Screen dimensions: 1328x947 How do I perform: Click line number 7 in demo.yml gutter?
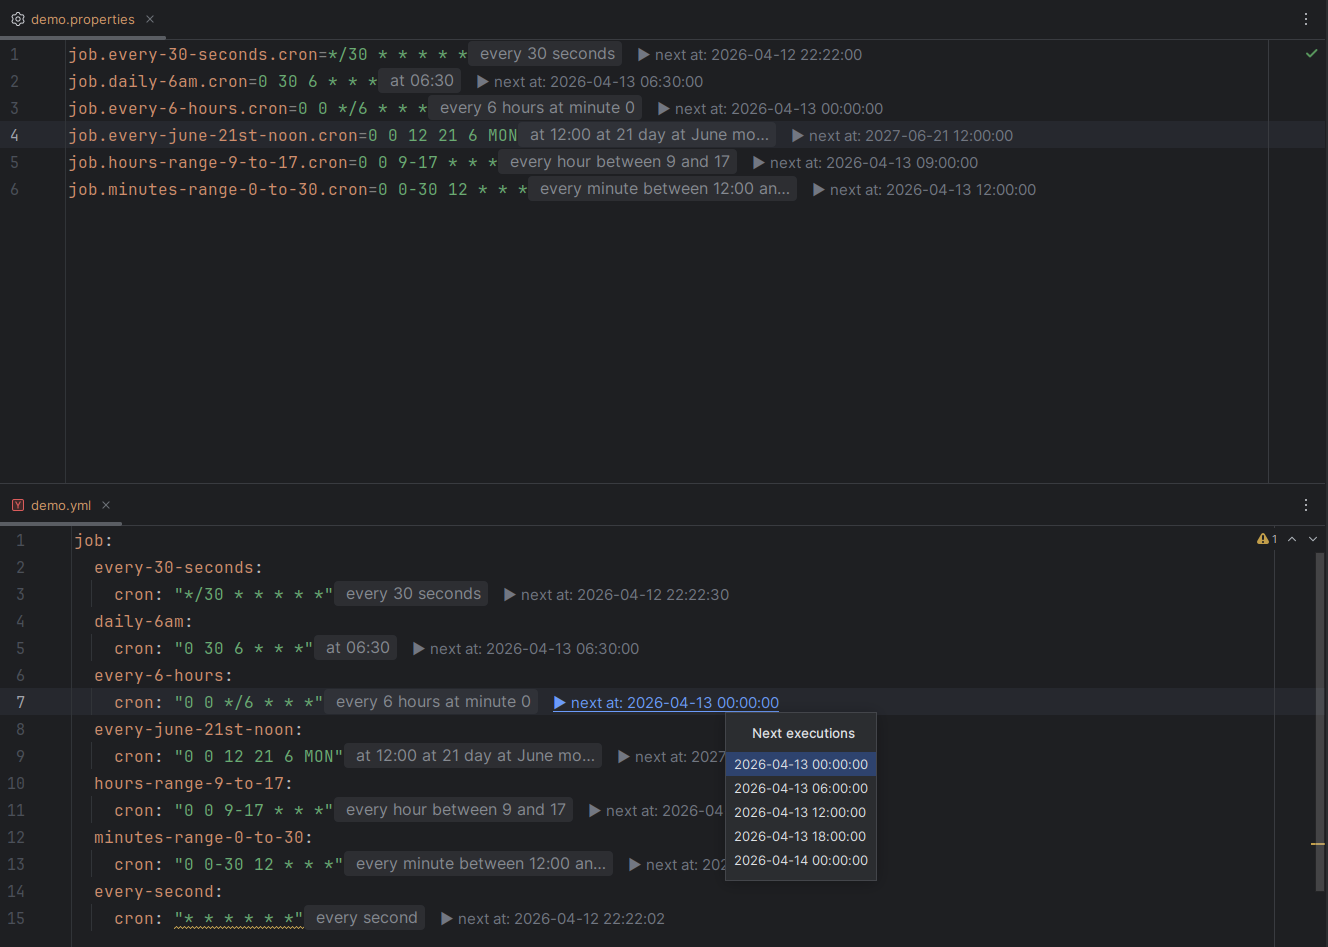(20, 703)
